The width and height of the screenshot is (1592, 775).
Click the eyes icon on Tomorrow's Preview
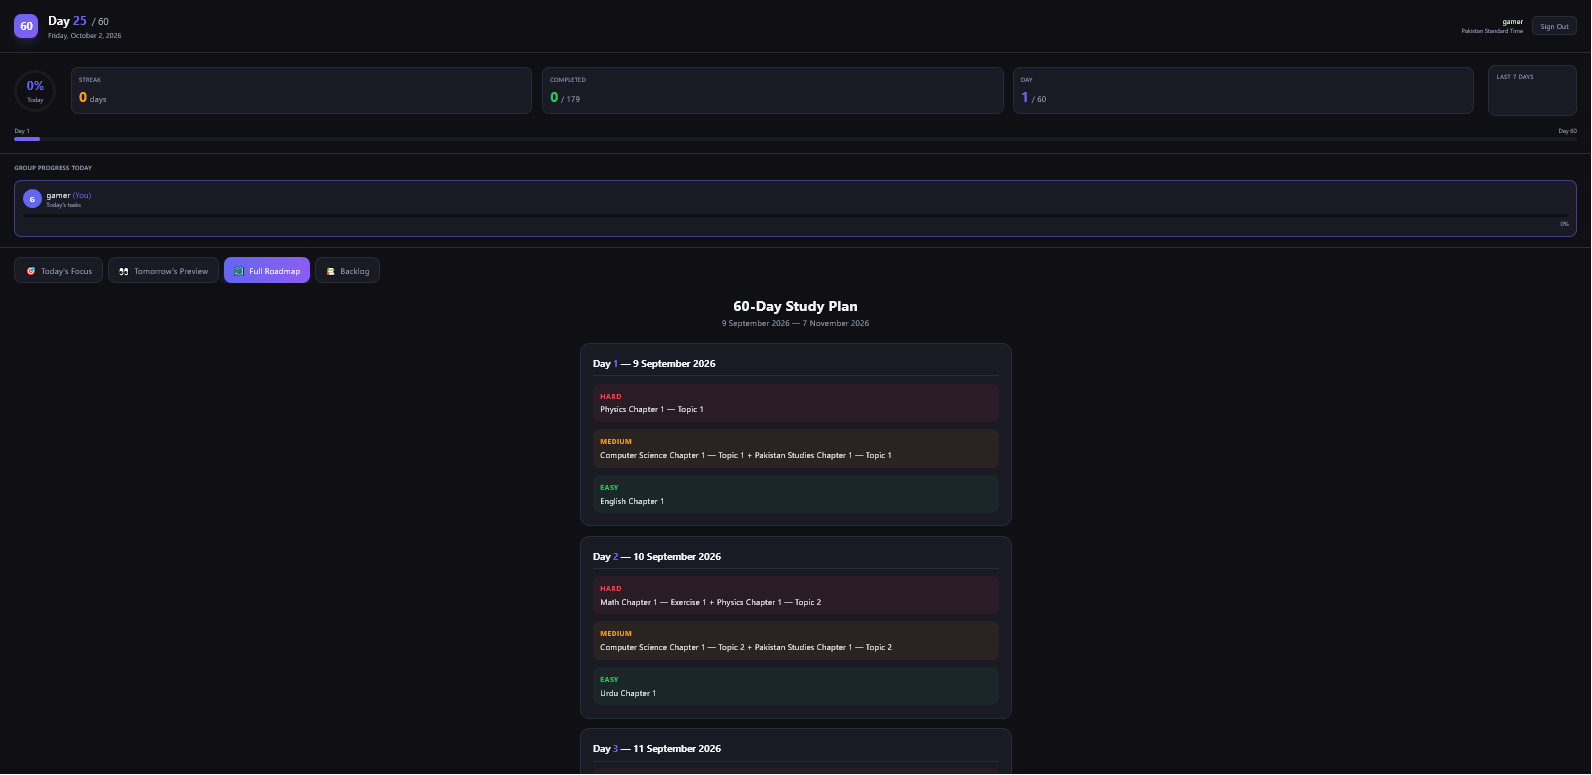124,271
